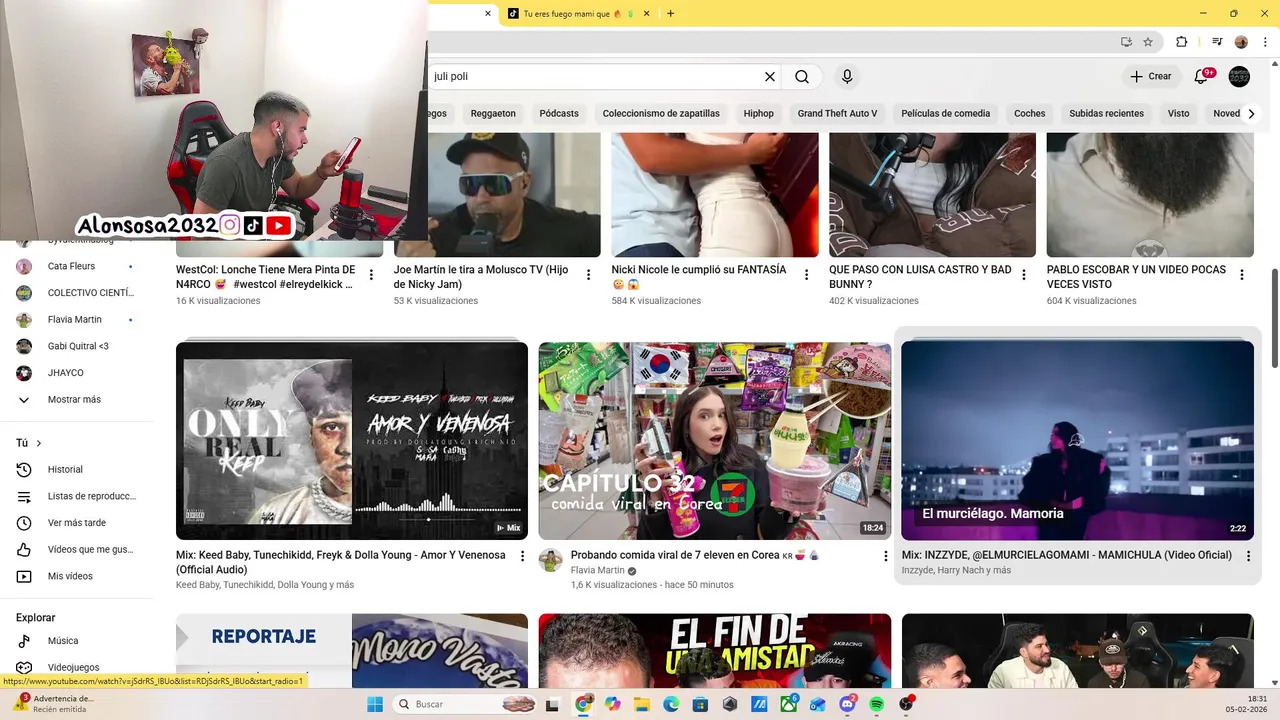Open Flavia Martin channel avatar under video
1280x720 pixels.
click(x=550, y=560)
